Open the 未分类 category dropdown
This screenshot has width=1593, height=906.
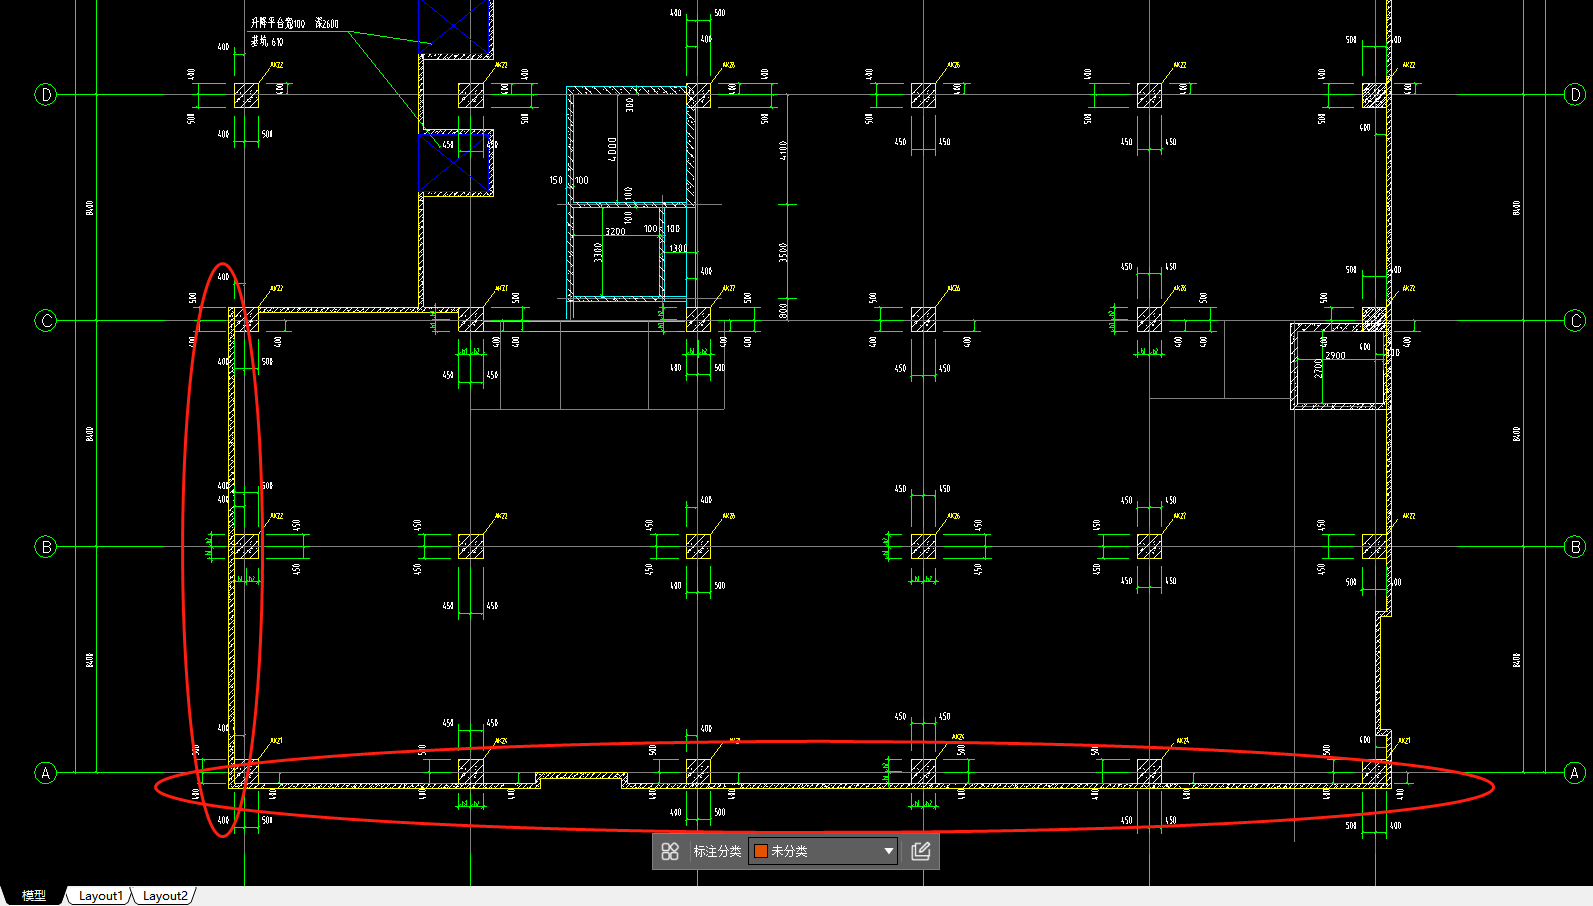click(823, 851)
